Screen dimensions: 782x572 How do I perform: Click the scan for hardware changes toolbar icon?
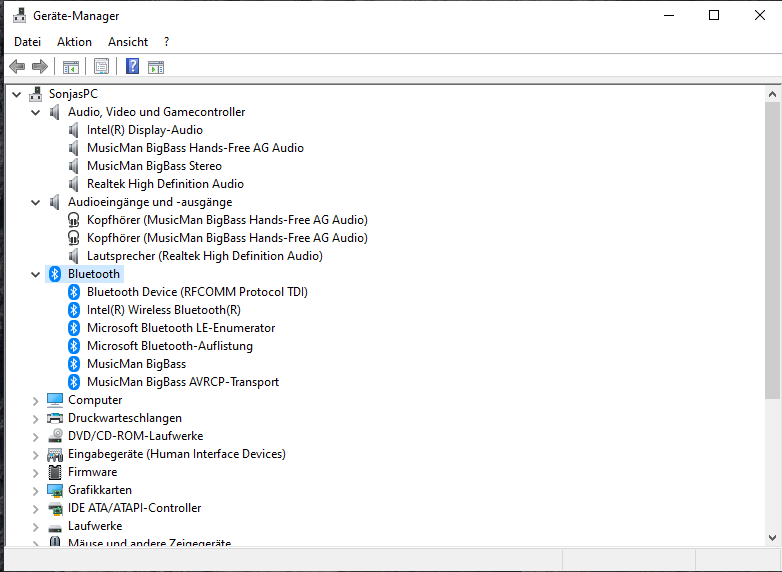tap(156, 67)
